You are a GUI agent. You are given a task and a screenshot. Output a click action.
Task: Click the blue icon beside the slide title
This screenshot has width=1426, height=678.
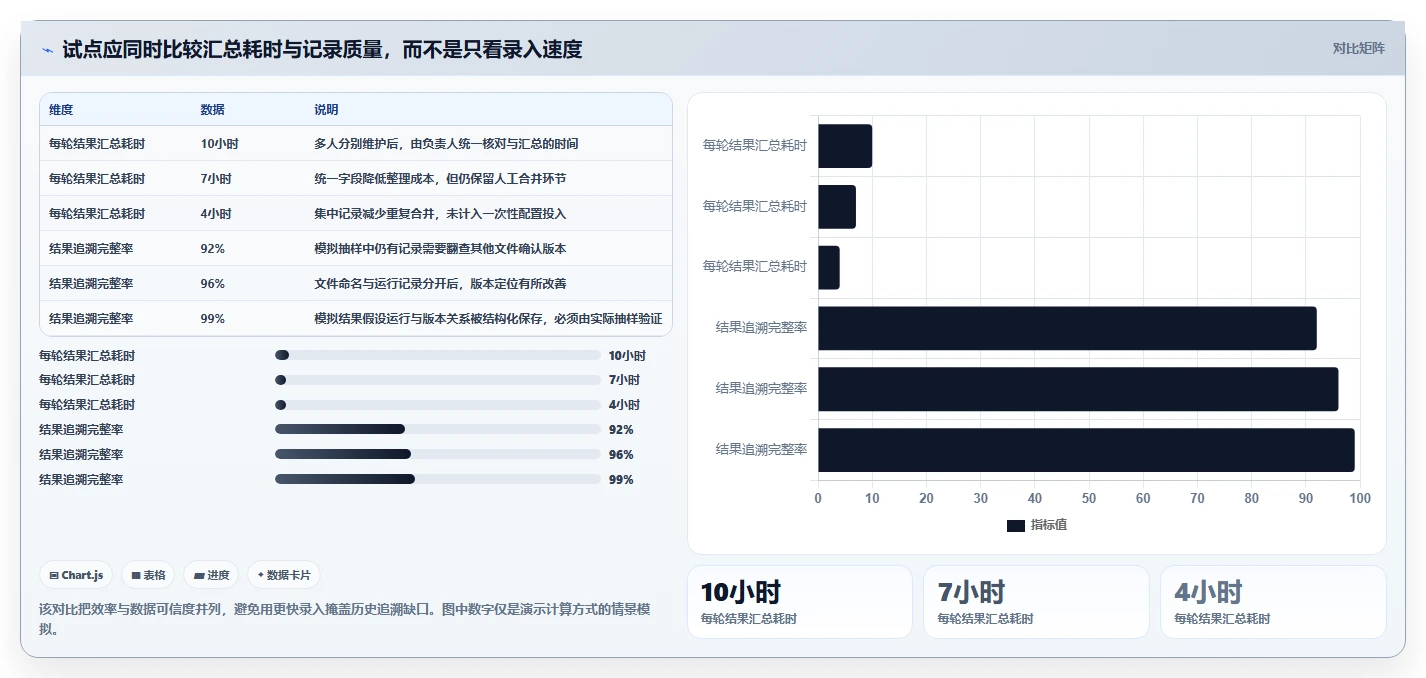[47, 50]
